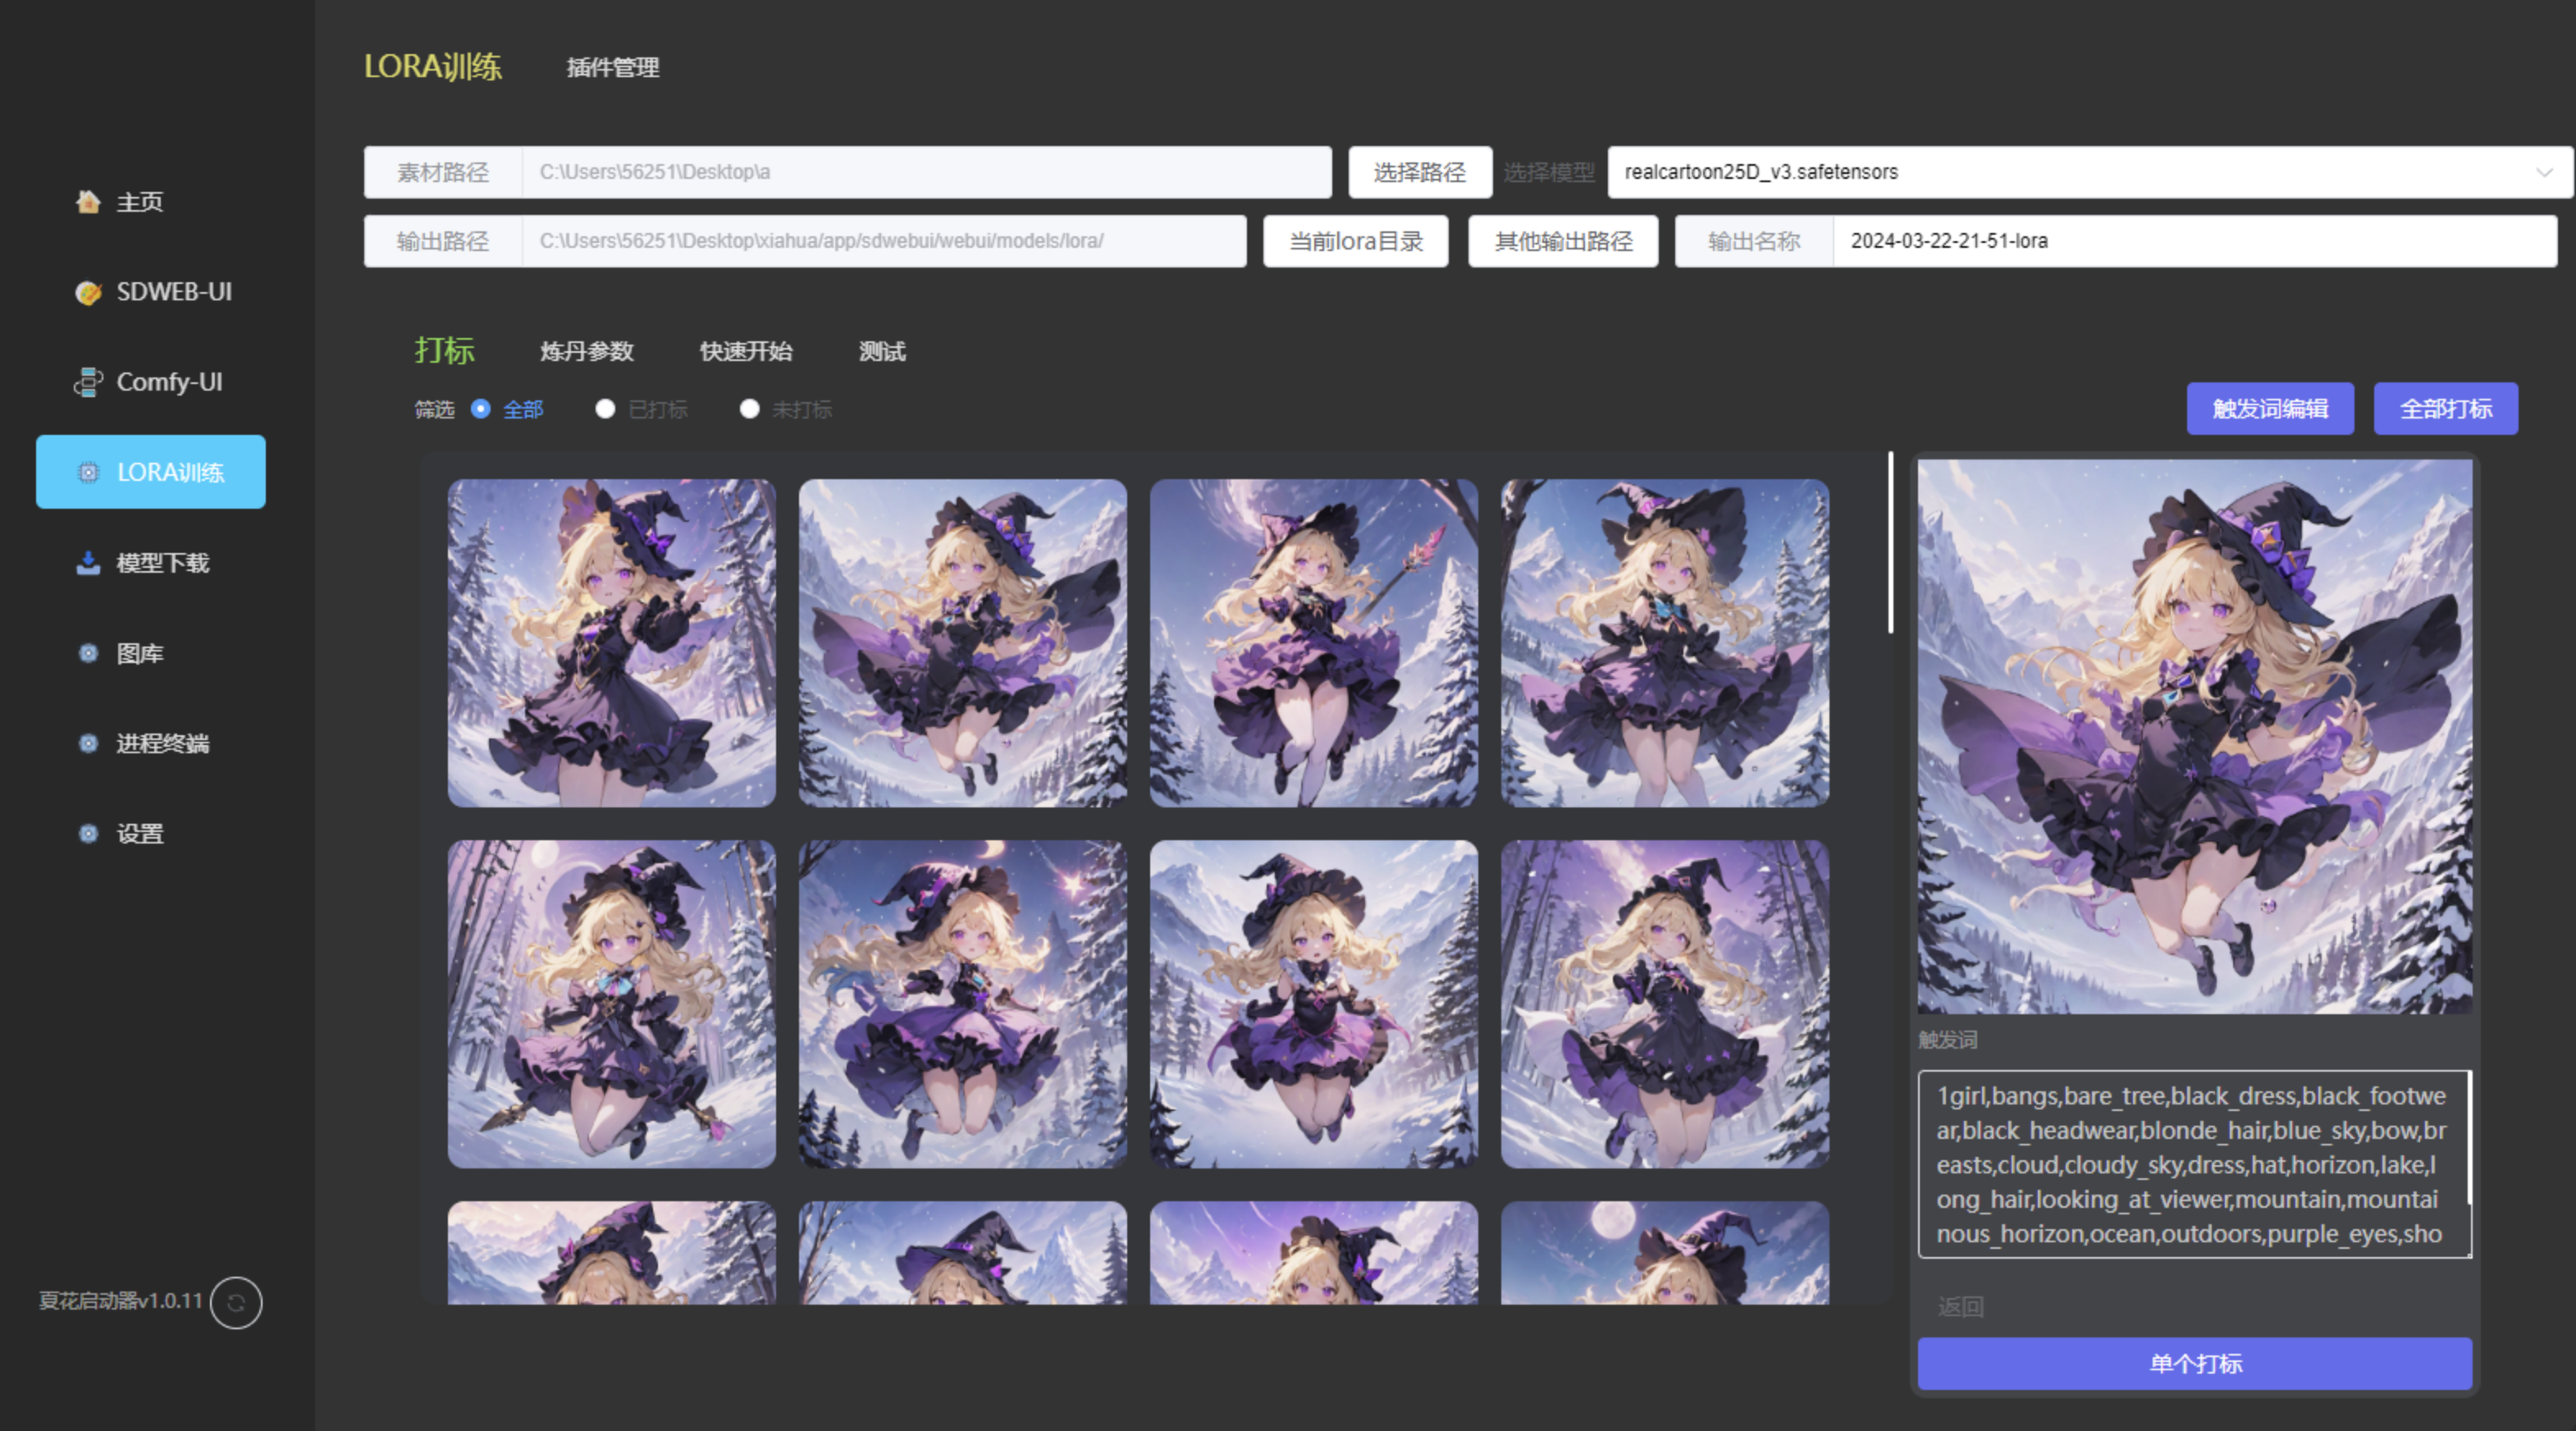
Task: Select third thumbnail in second row
Action: [1314, 1004]
